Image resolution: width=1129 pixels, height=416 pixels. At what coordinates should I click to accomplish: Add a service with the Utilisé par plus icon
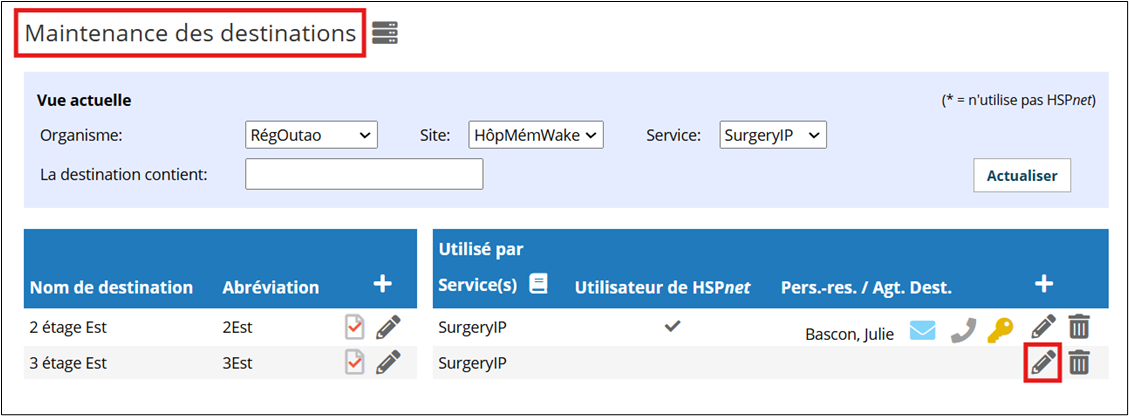(x=1043, y=284)
